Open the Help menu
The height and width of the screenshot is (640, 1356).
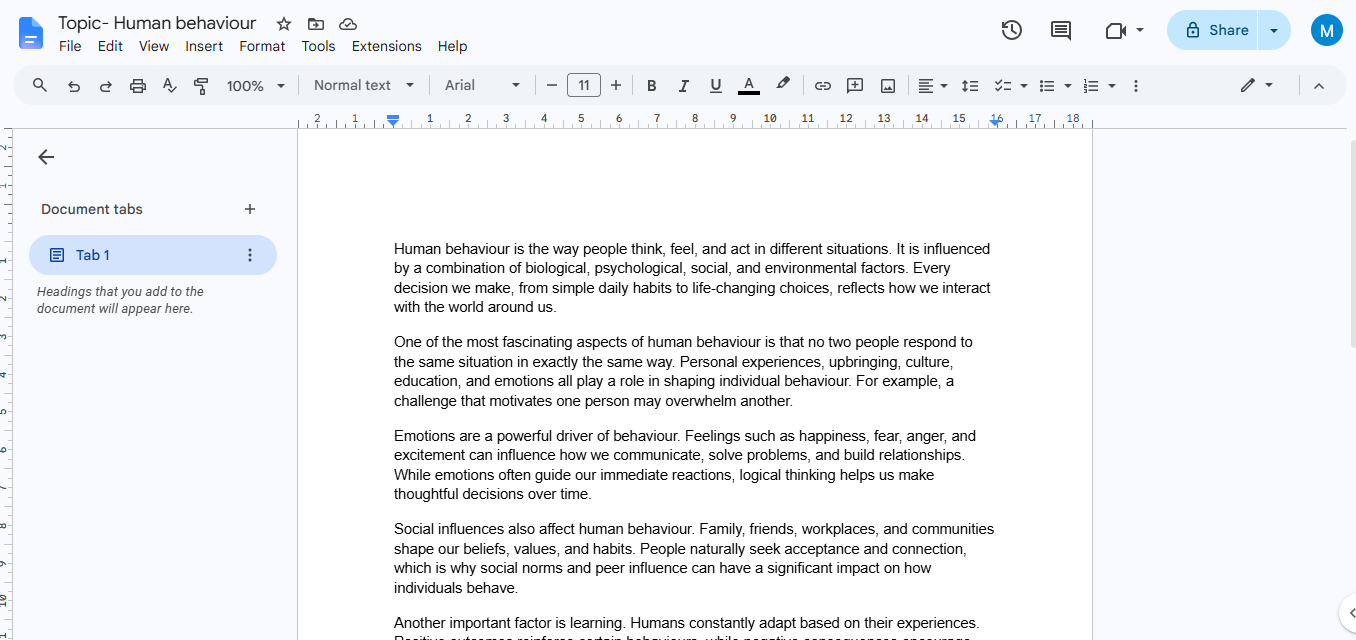[x=452, y=46]
